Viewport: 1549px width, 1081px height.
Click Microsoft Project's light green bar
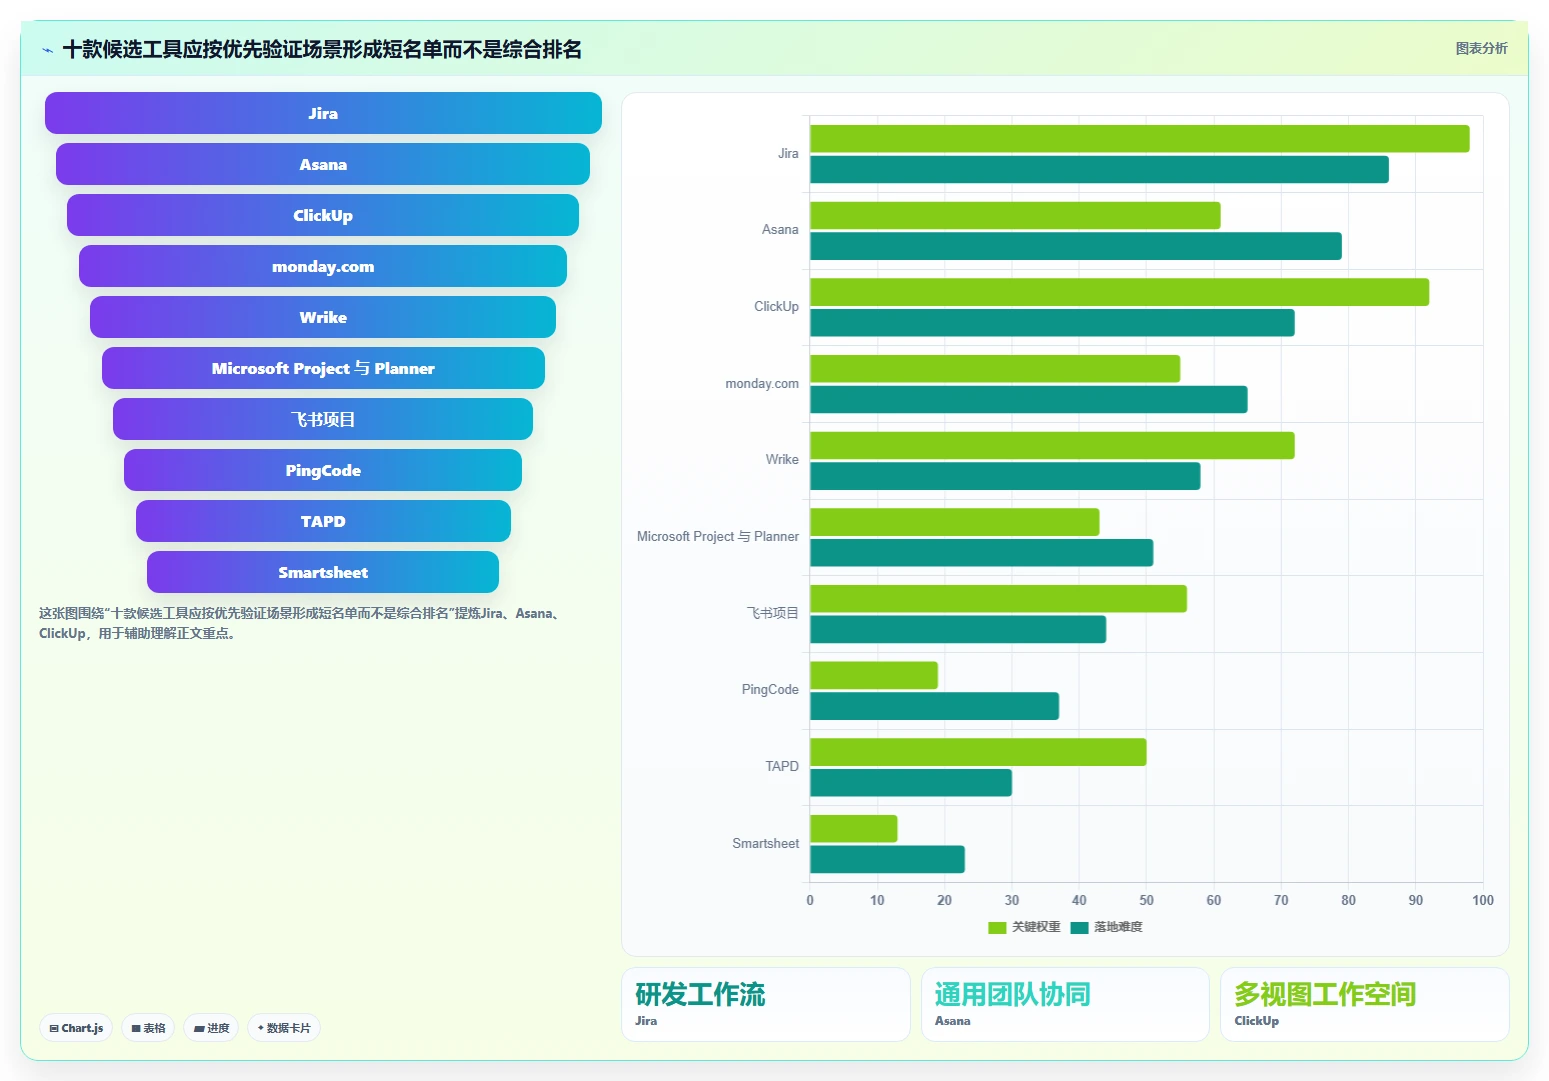pos(955,522)
